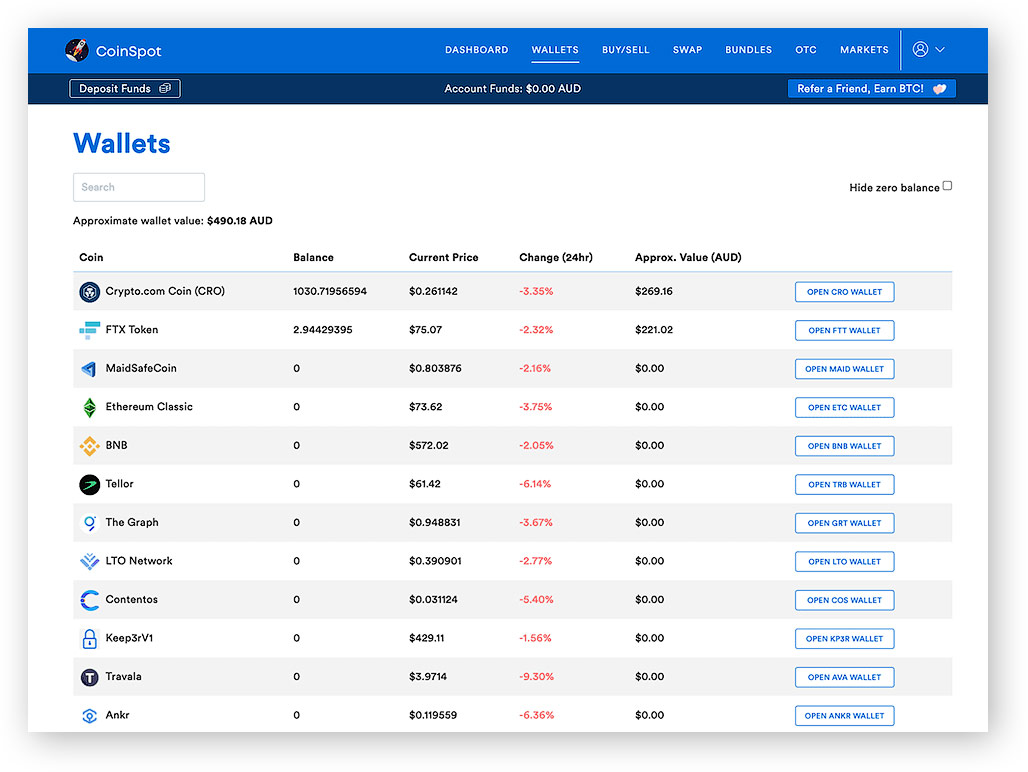The width and height of the screenshot is (1028, 772).
Task: Open the Markets page
Action: click(x=864, y=50)
